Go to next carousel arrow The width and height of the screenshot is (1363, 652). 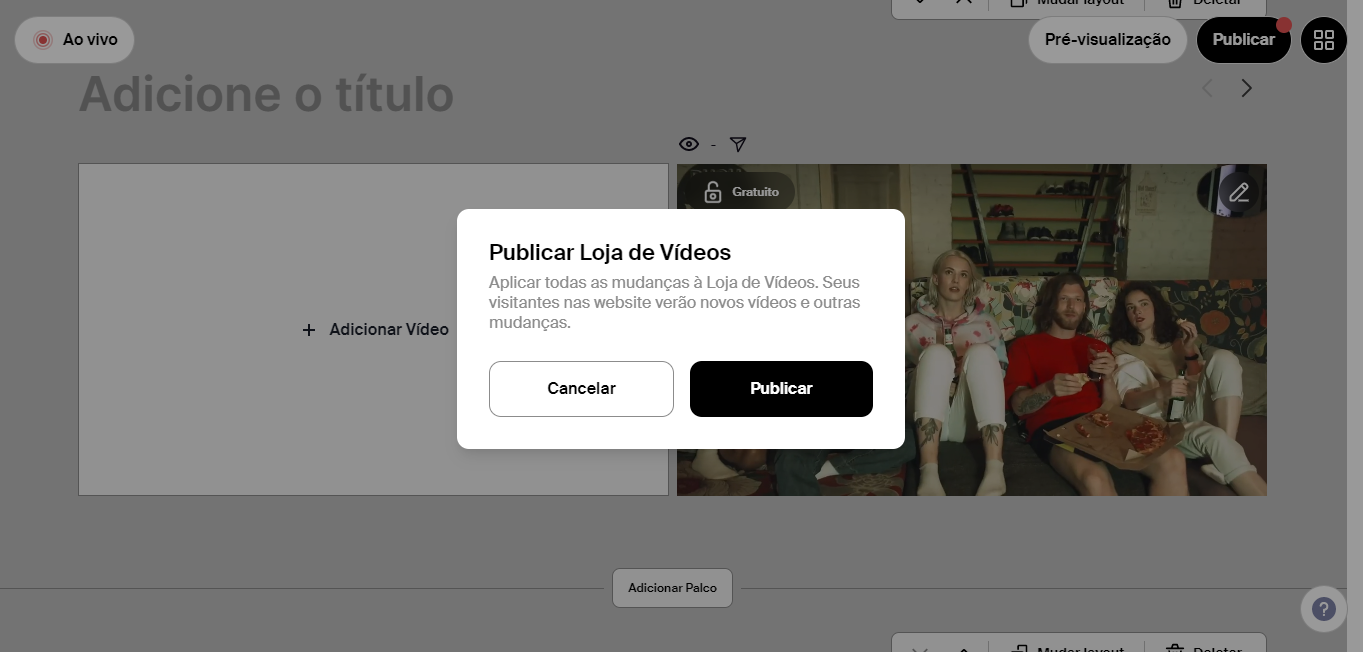point(1246,89)
